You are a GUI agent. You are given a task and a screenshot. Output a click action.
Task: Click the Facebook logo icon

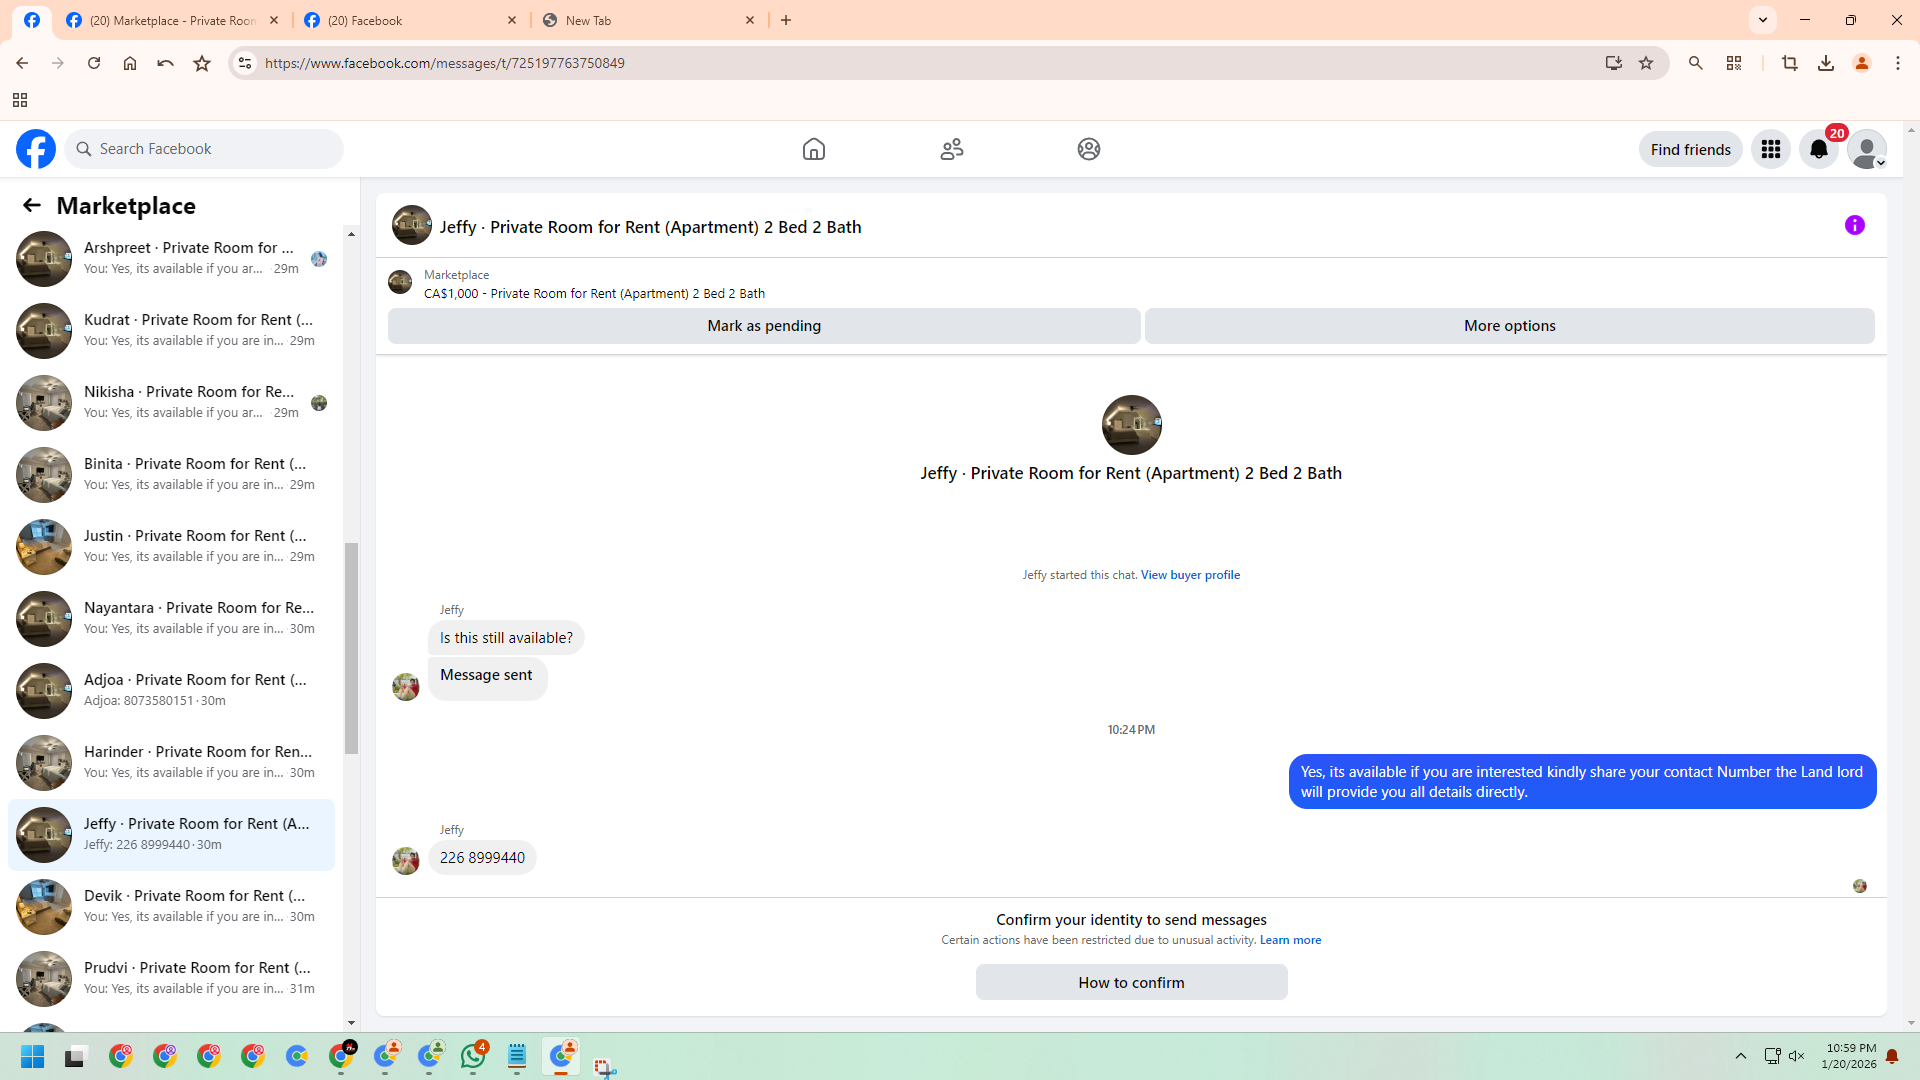point(36,149)
